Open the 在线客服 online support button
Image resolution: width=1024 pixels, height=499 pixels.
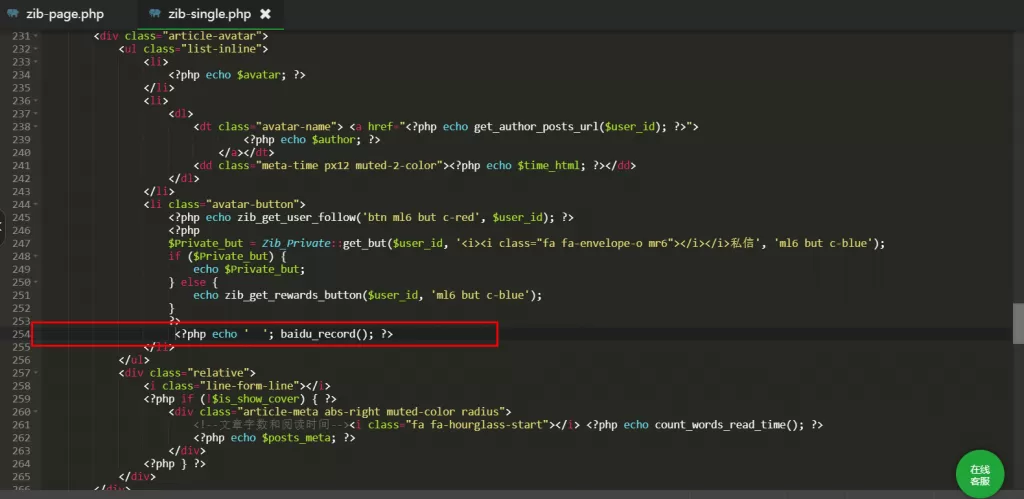point(980,474)
